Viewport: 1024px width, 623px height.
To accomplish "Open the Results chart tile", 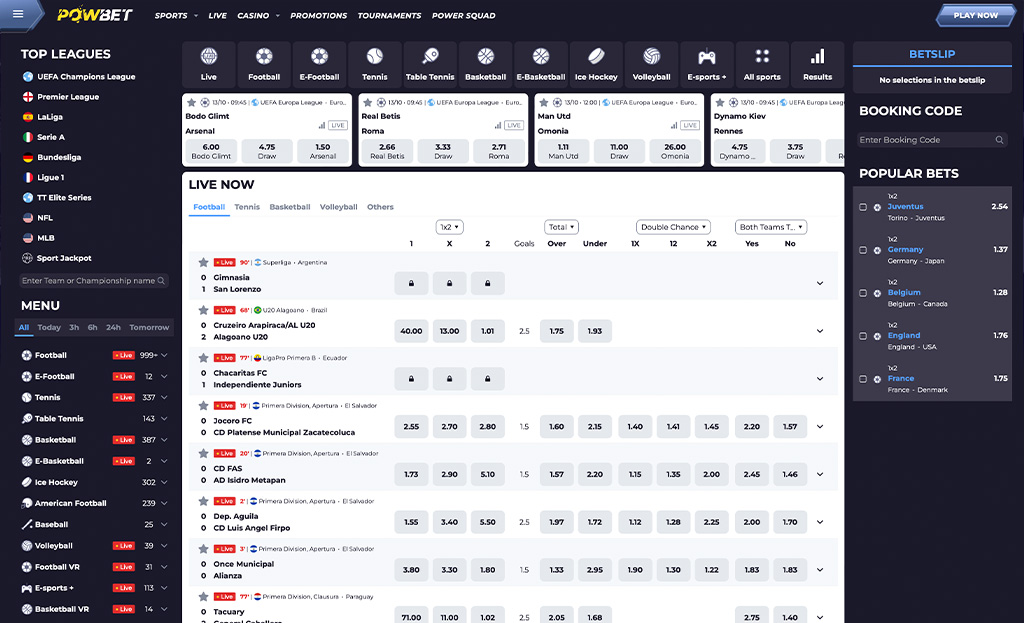I will point(818,65).
